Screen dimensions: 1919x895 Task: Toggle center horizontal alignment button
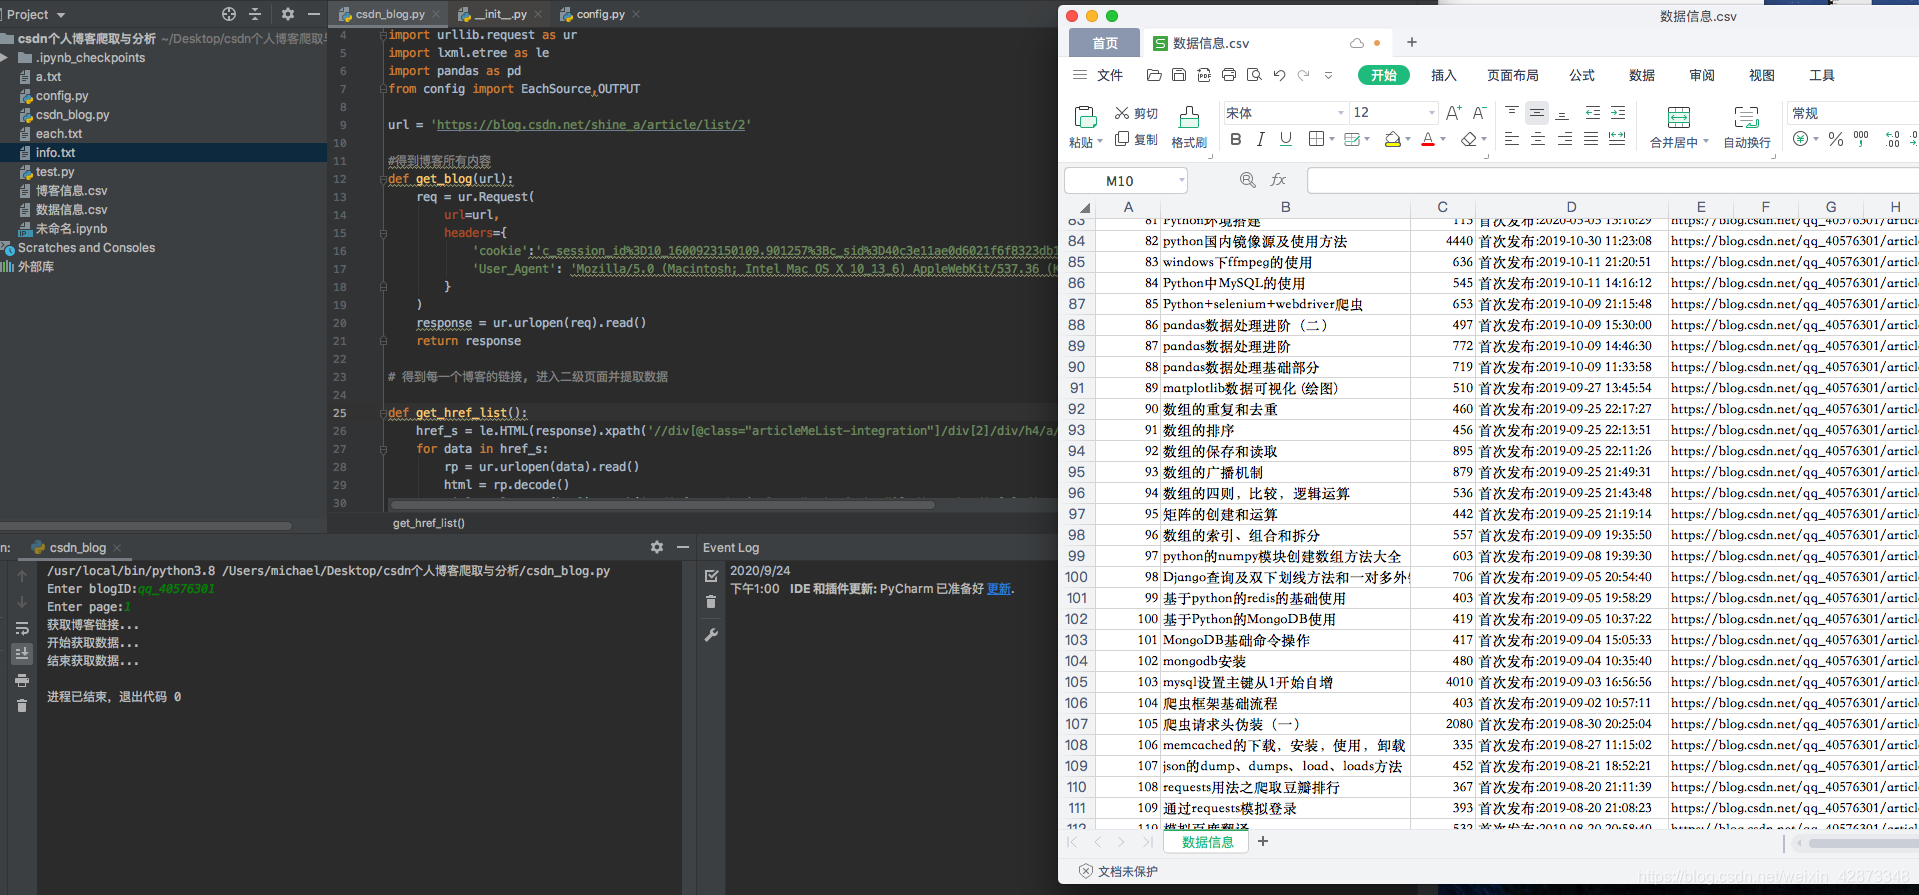[1537, 139]
